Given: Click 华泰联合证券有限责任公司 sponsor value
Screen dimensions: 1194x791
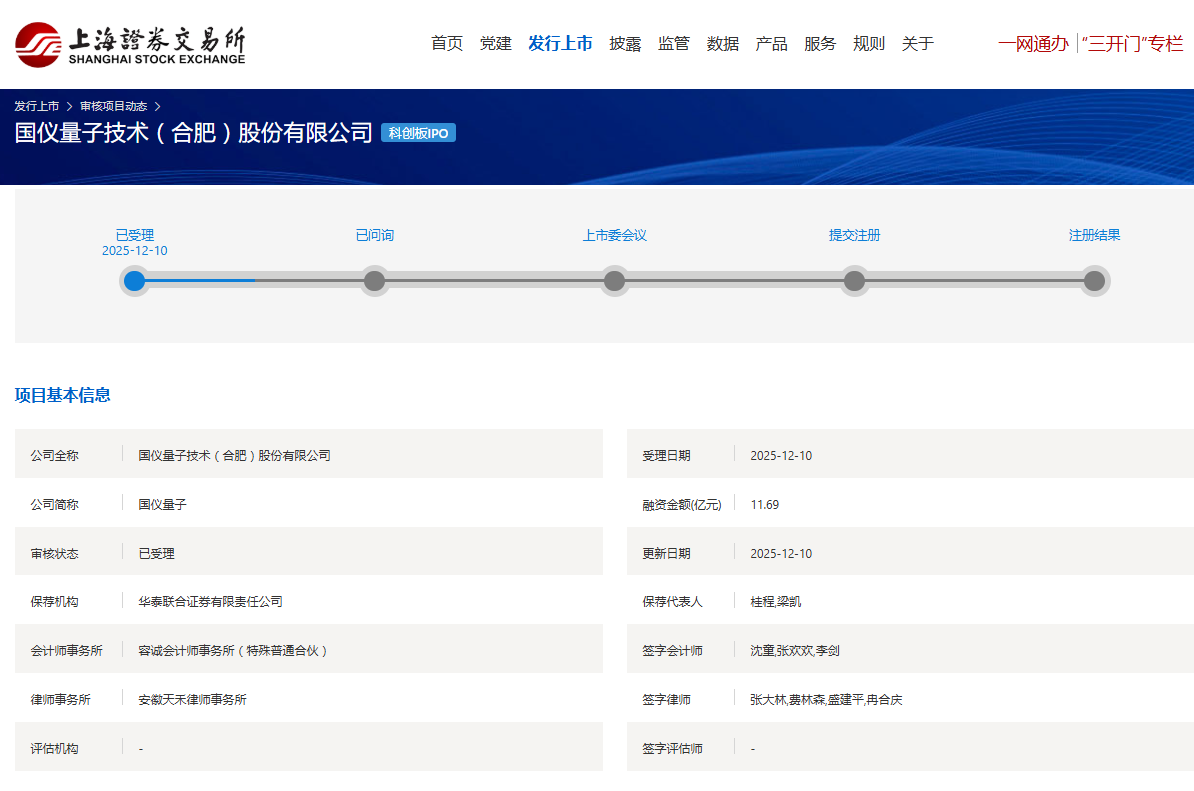Looking at the screenshot, I should pyautogui.click(x=210, y=601).
